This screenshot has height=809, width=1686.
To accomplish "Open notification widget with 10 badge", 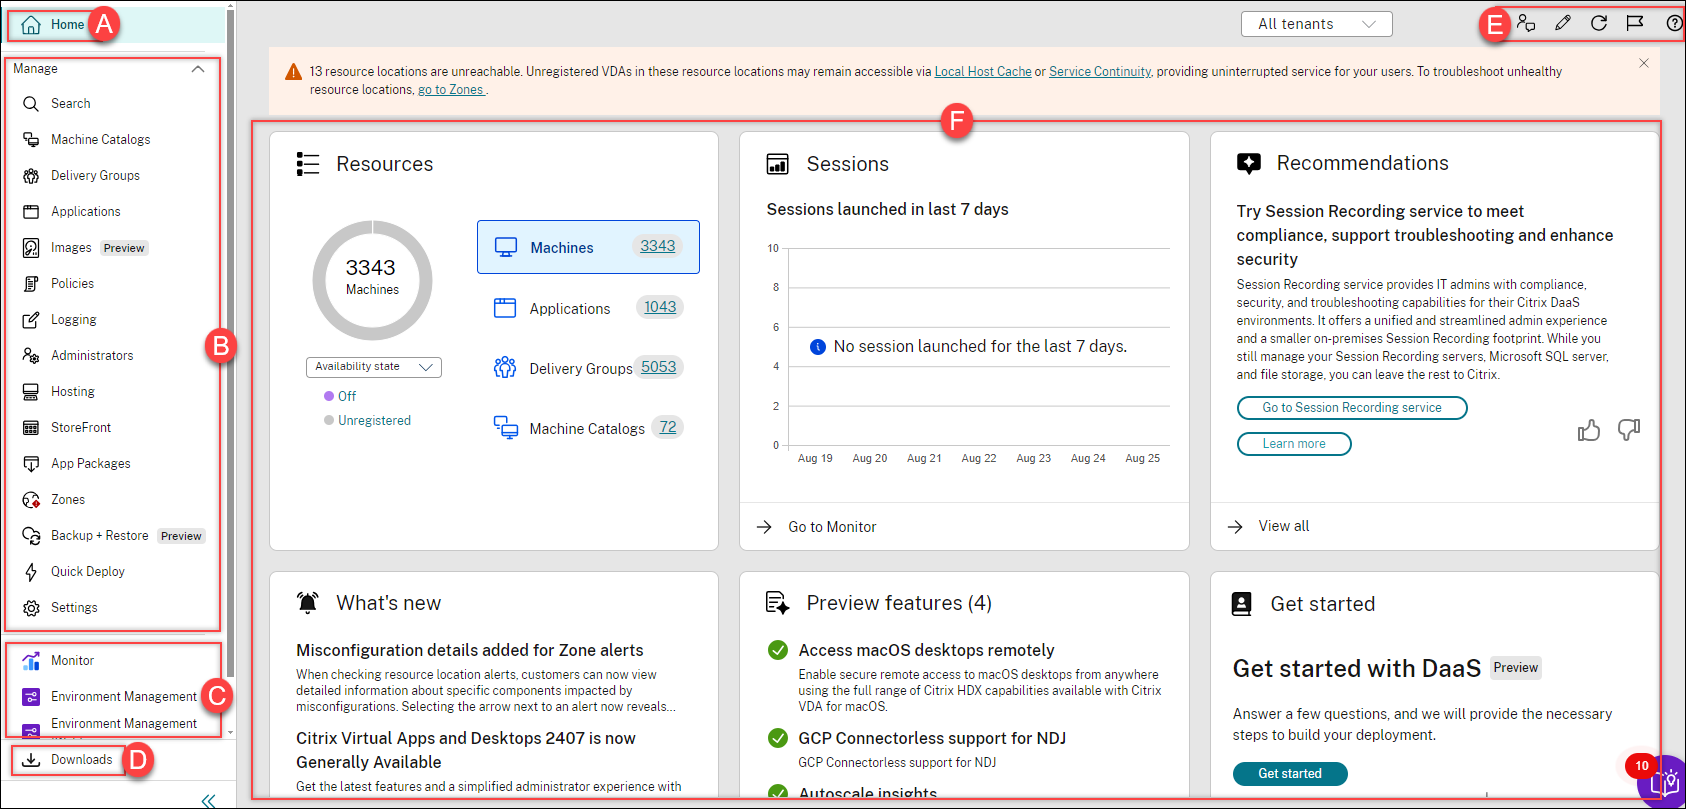I will click(1664, 780).
